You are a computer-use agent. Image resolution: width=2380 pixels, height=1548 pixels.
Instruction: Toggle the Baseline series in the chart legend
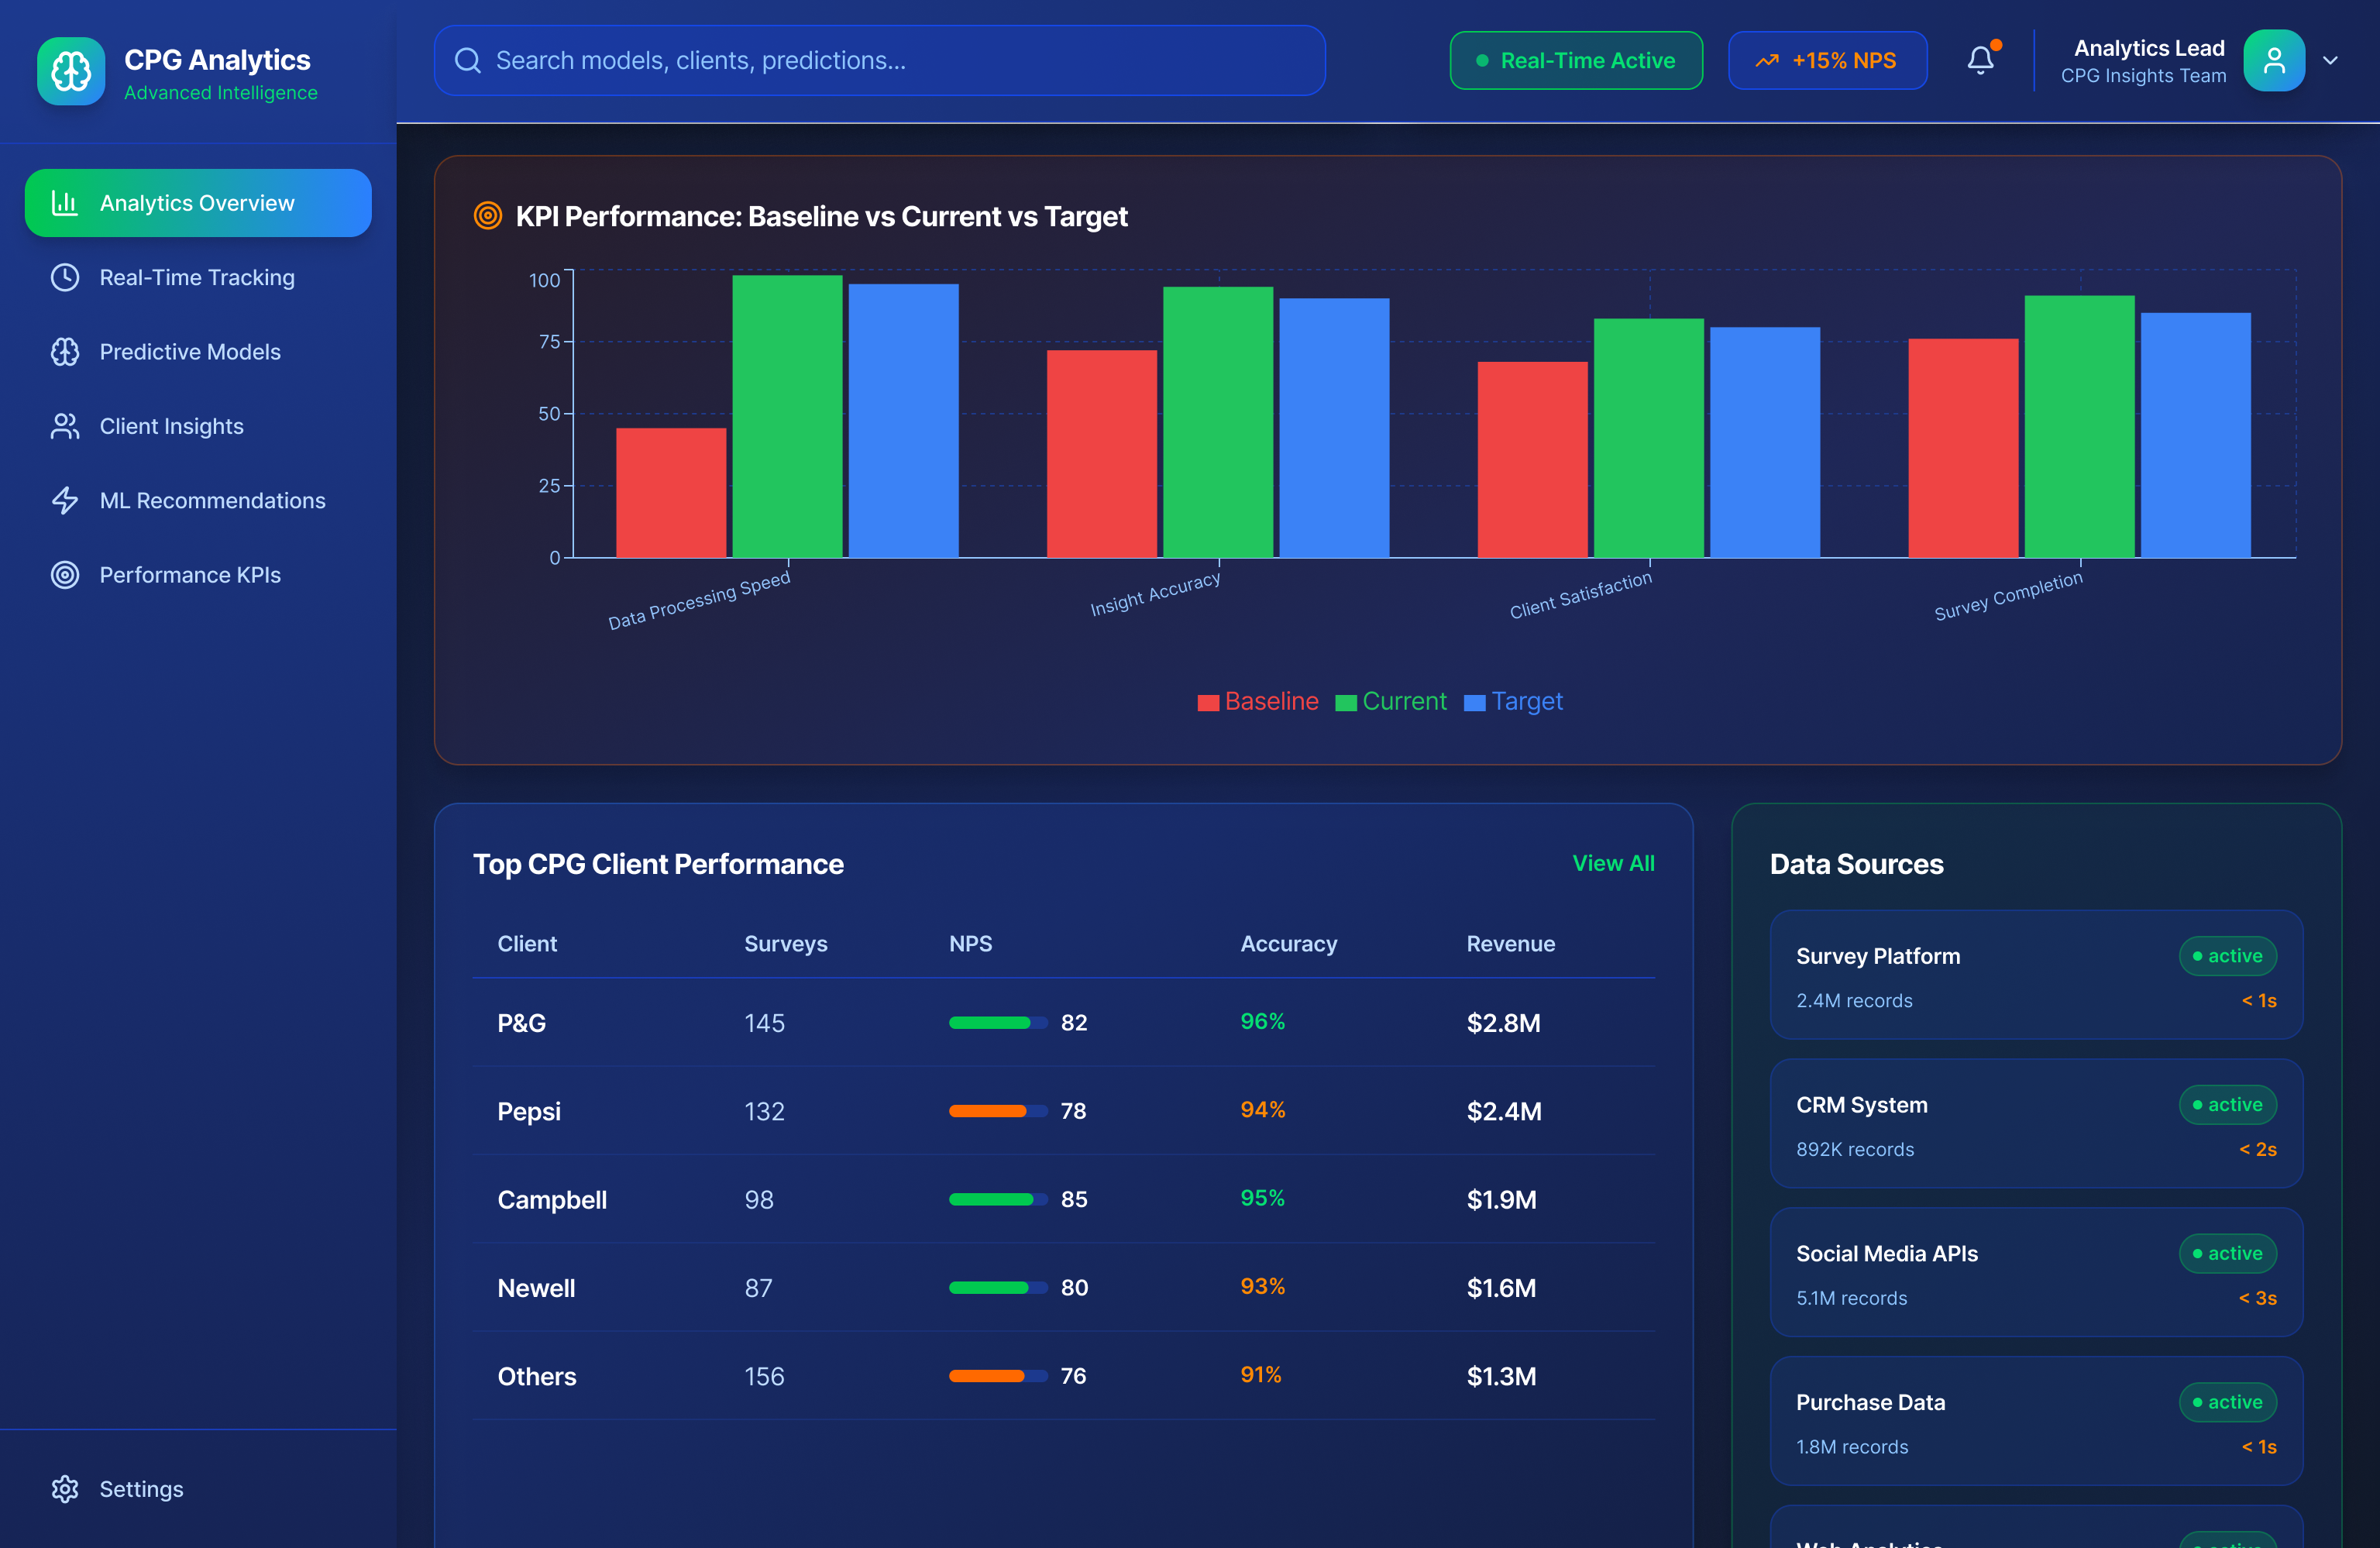point(1258,701)
